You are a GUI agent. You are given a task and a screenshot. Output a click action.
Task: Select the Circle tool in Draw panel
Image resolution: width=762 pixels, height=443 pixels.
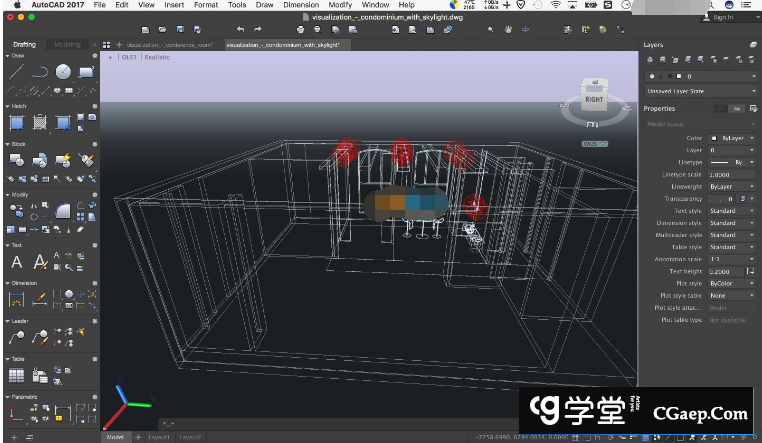pyautogui.click(x=63, y=72)
